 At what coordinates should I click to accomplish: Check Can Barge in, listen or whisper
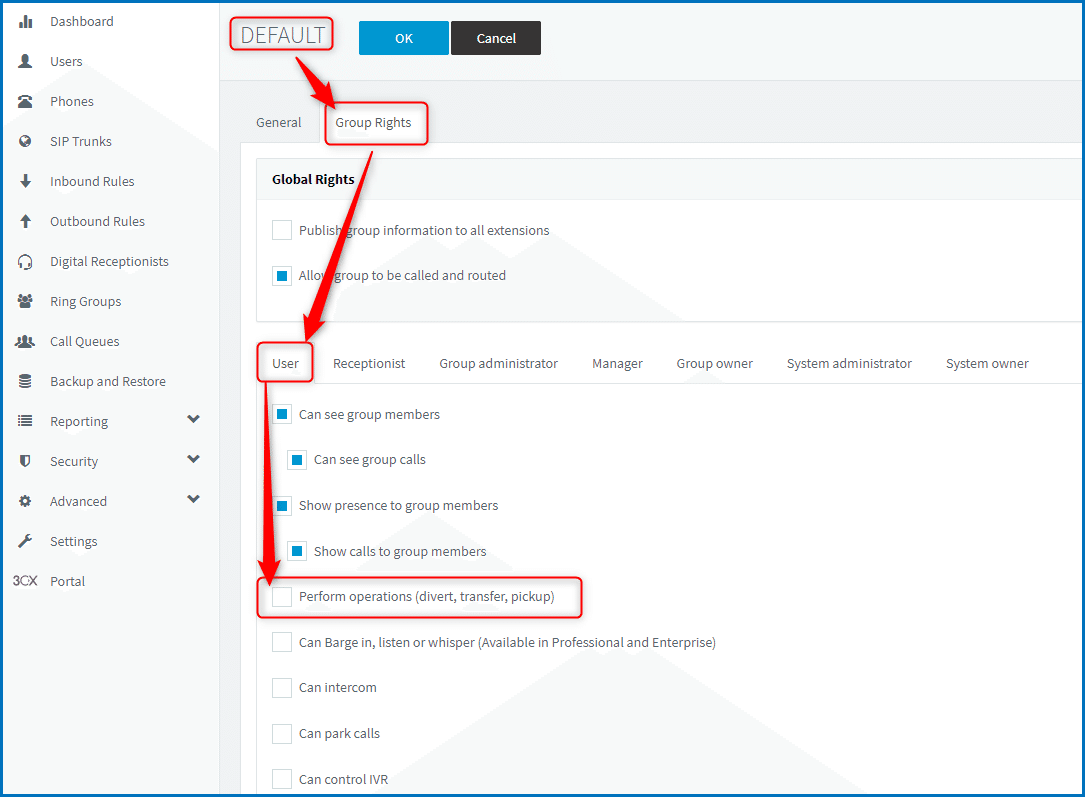[x=282, y=643]
